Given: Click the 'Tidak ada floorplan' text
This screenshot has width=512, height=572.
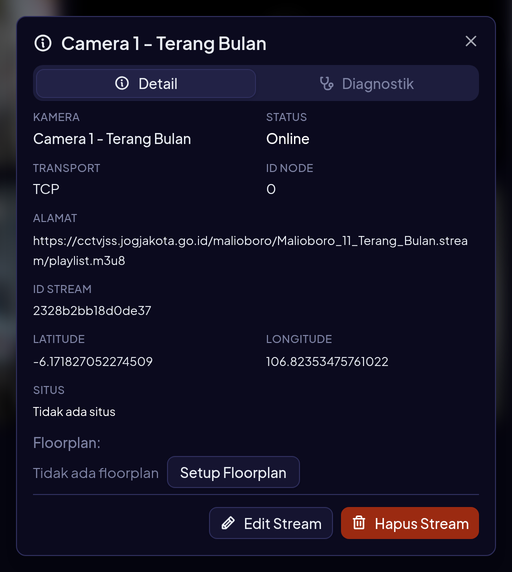Looking at the screenshot, I should (96, 473).
